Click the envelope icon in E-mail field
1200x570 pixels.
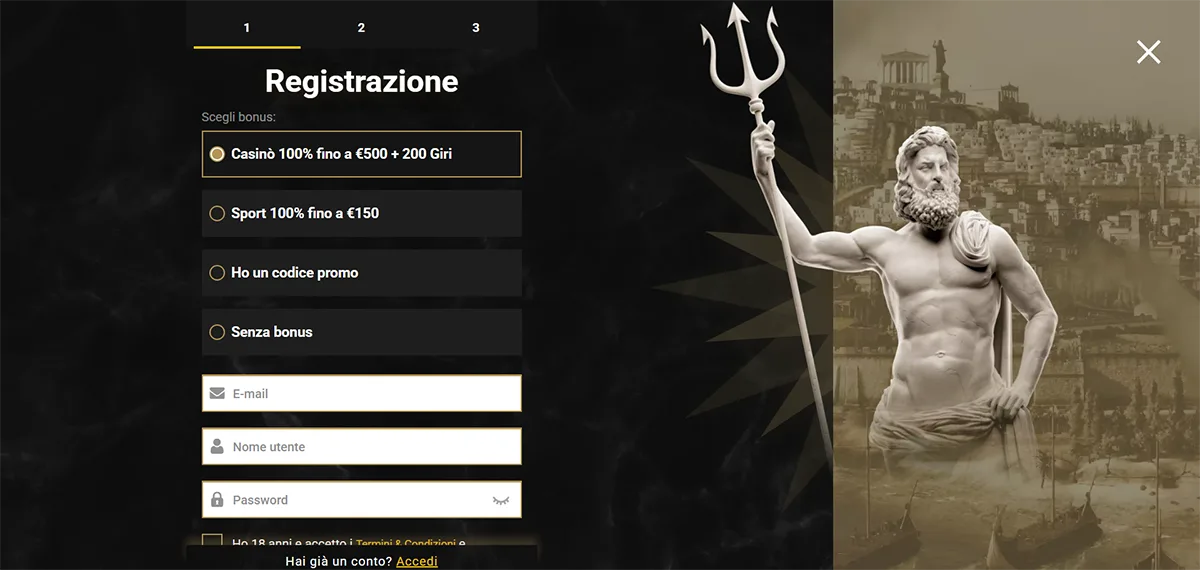tap(217, 394)
